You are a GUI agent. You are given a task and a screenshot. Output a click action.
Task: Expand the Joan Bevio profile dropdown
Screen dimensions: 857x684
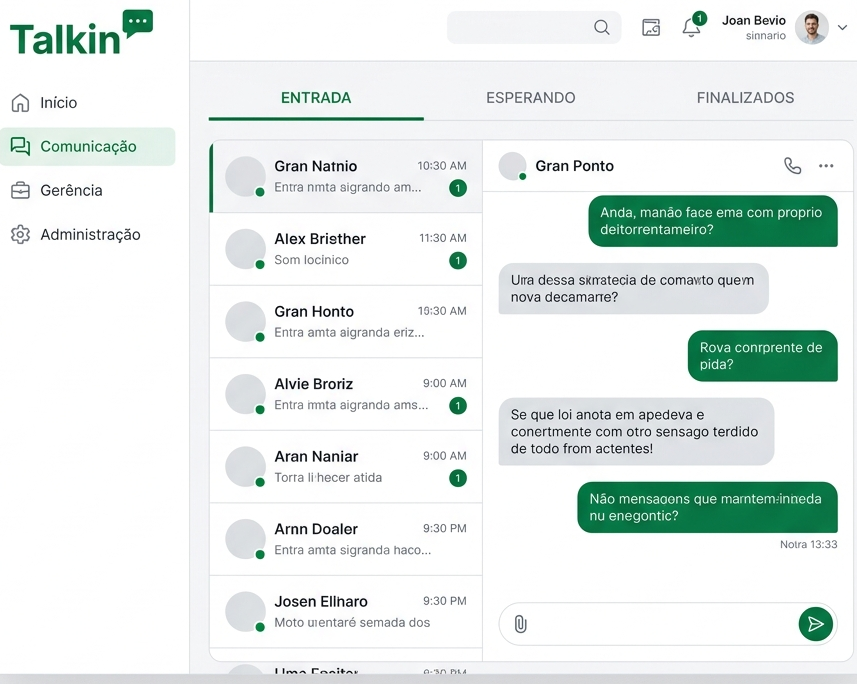point(842,28)
